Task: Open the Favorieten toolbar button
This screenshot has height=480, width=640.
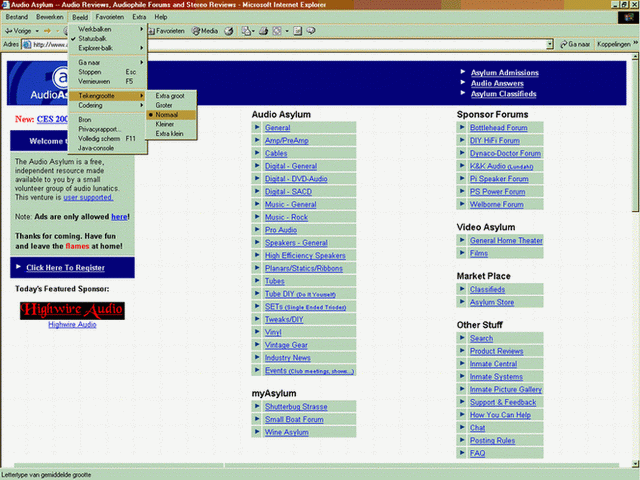Action: tap(167, 31)
